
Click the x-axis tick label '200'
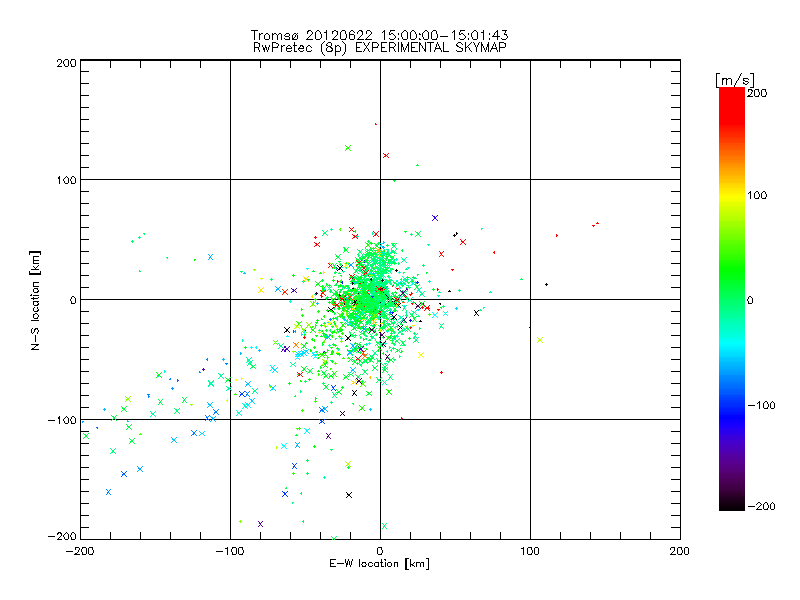680,551
